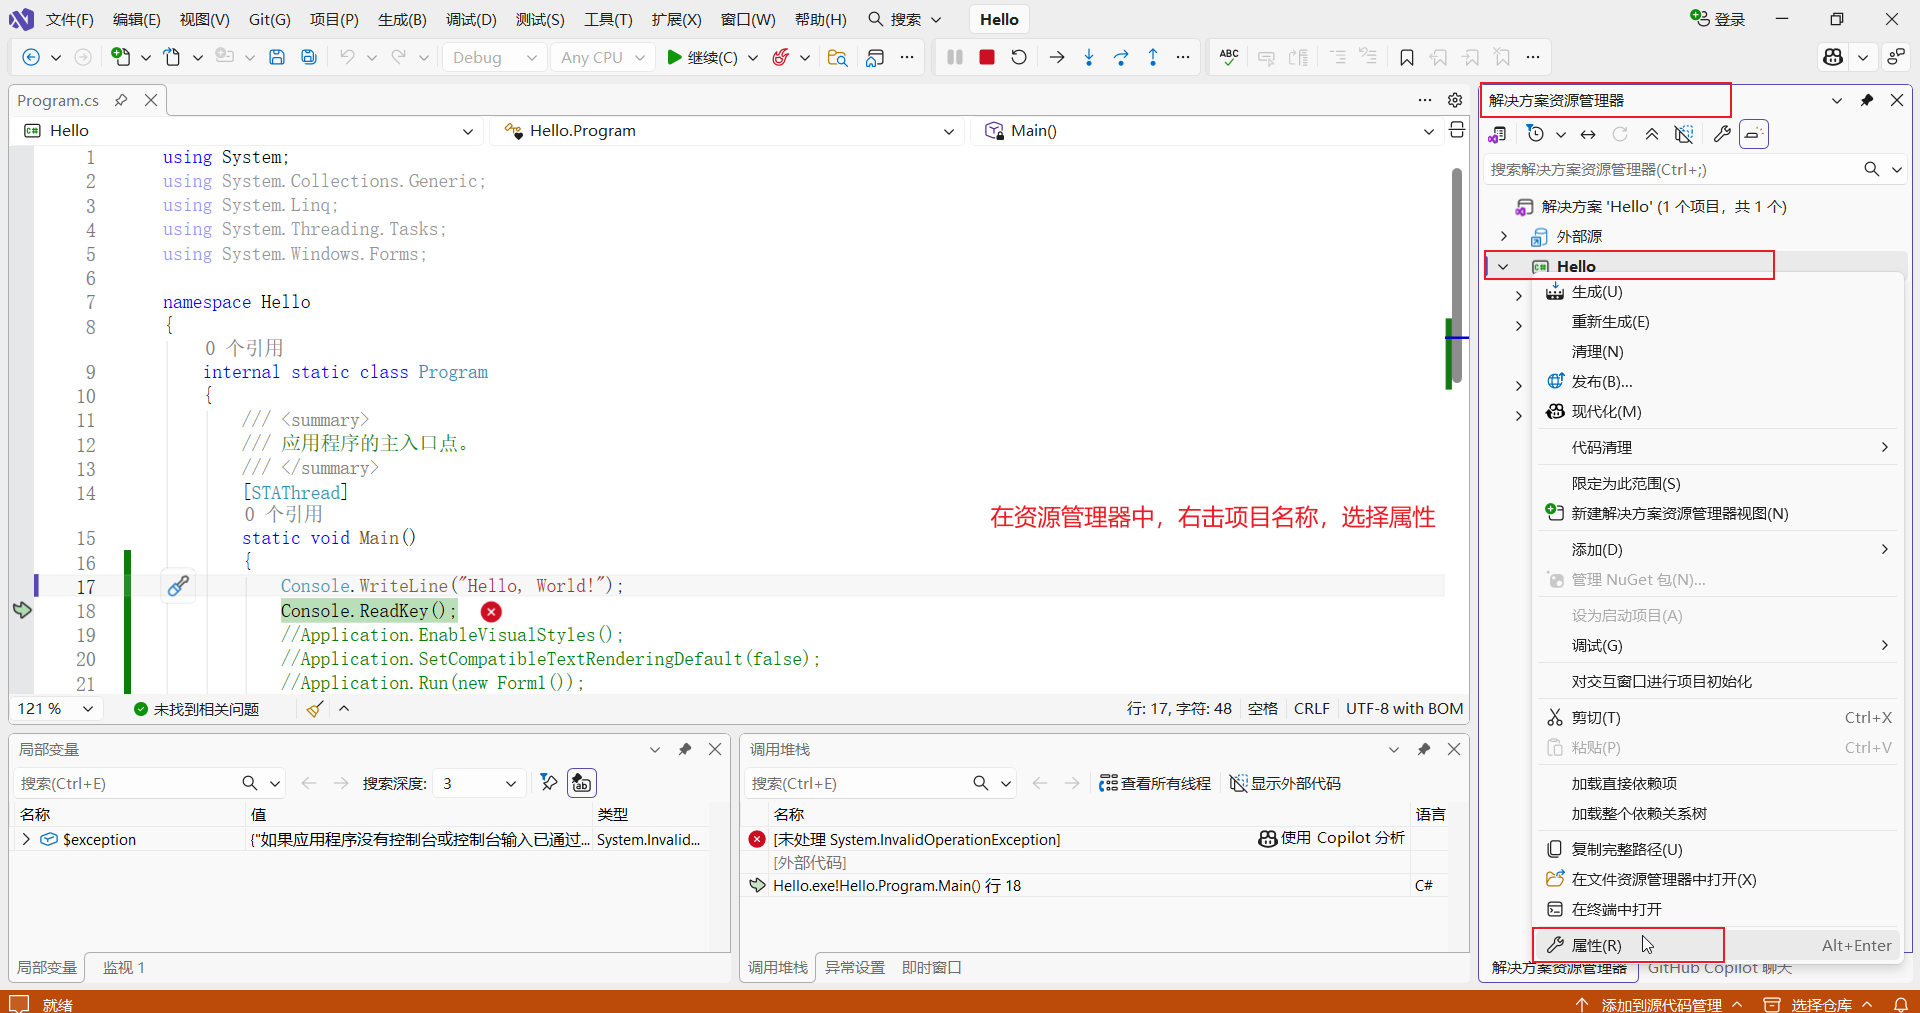Image resolution: width=1920 pixels, height=1013 pixels.
Task: Open the Hello.Program class dropdown
Action: pyautogui.click(x=728, y=131)
